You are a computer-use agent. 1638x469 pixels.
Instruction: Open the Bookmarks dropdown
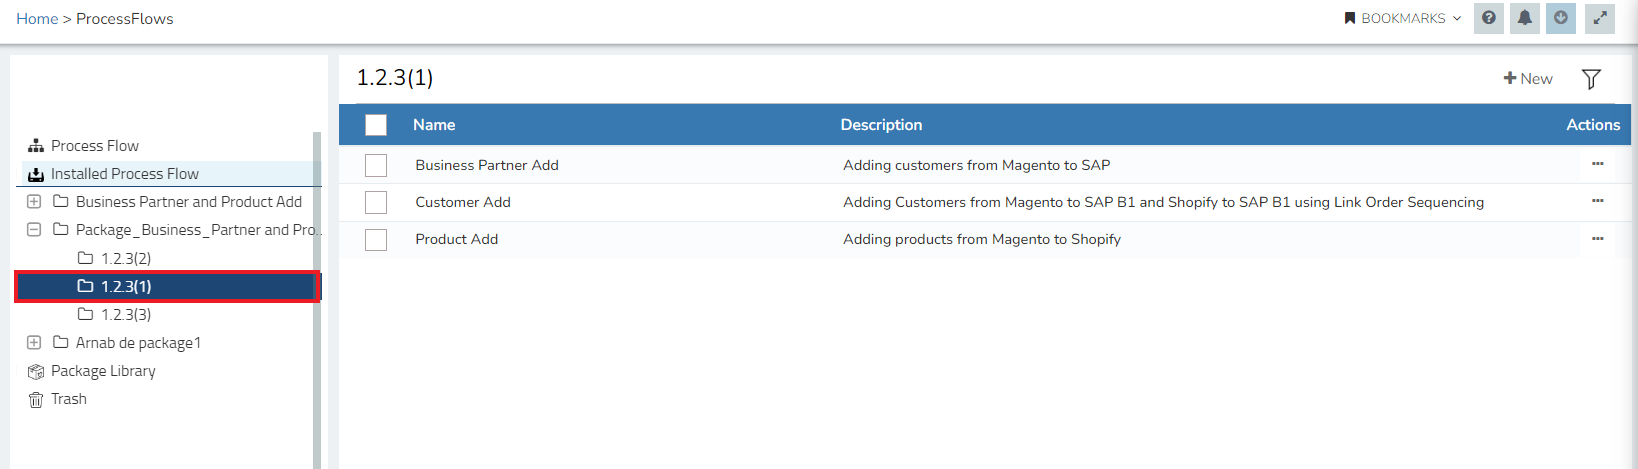tap(1403, 18)
